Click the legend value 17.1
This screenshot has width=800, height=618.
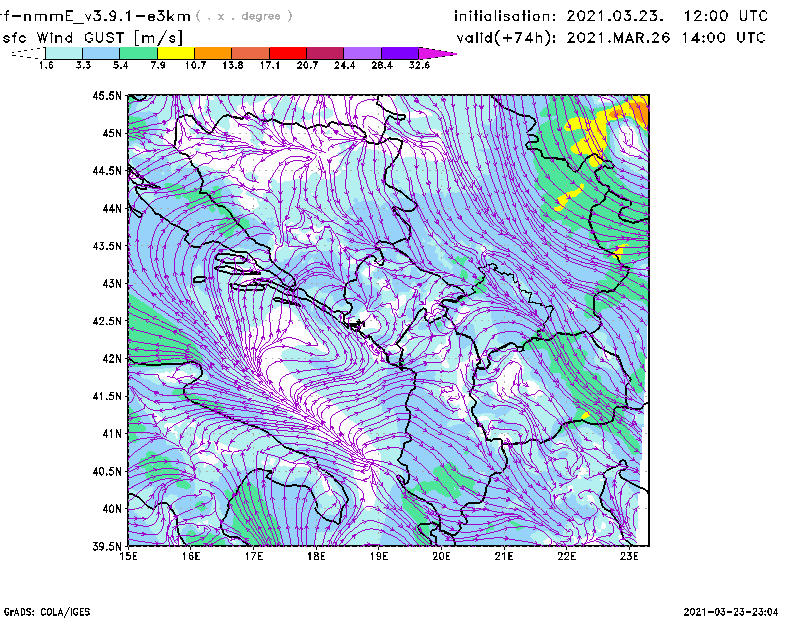pyautogui.click(x=269, y=65)
